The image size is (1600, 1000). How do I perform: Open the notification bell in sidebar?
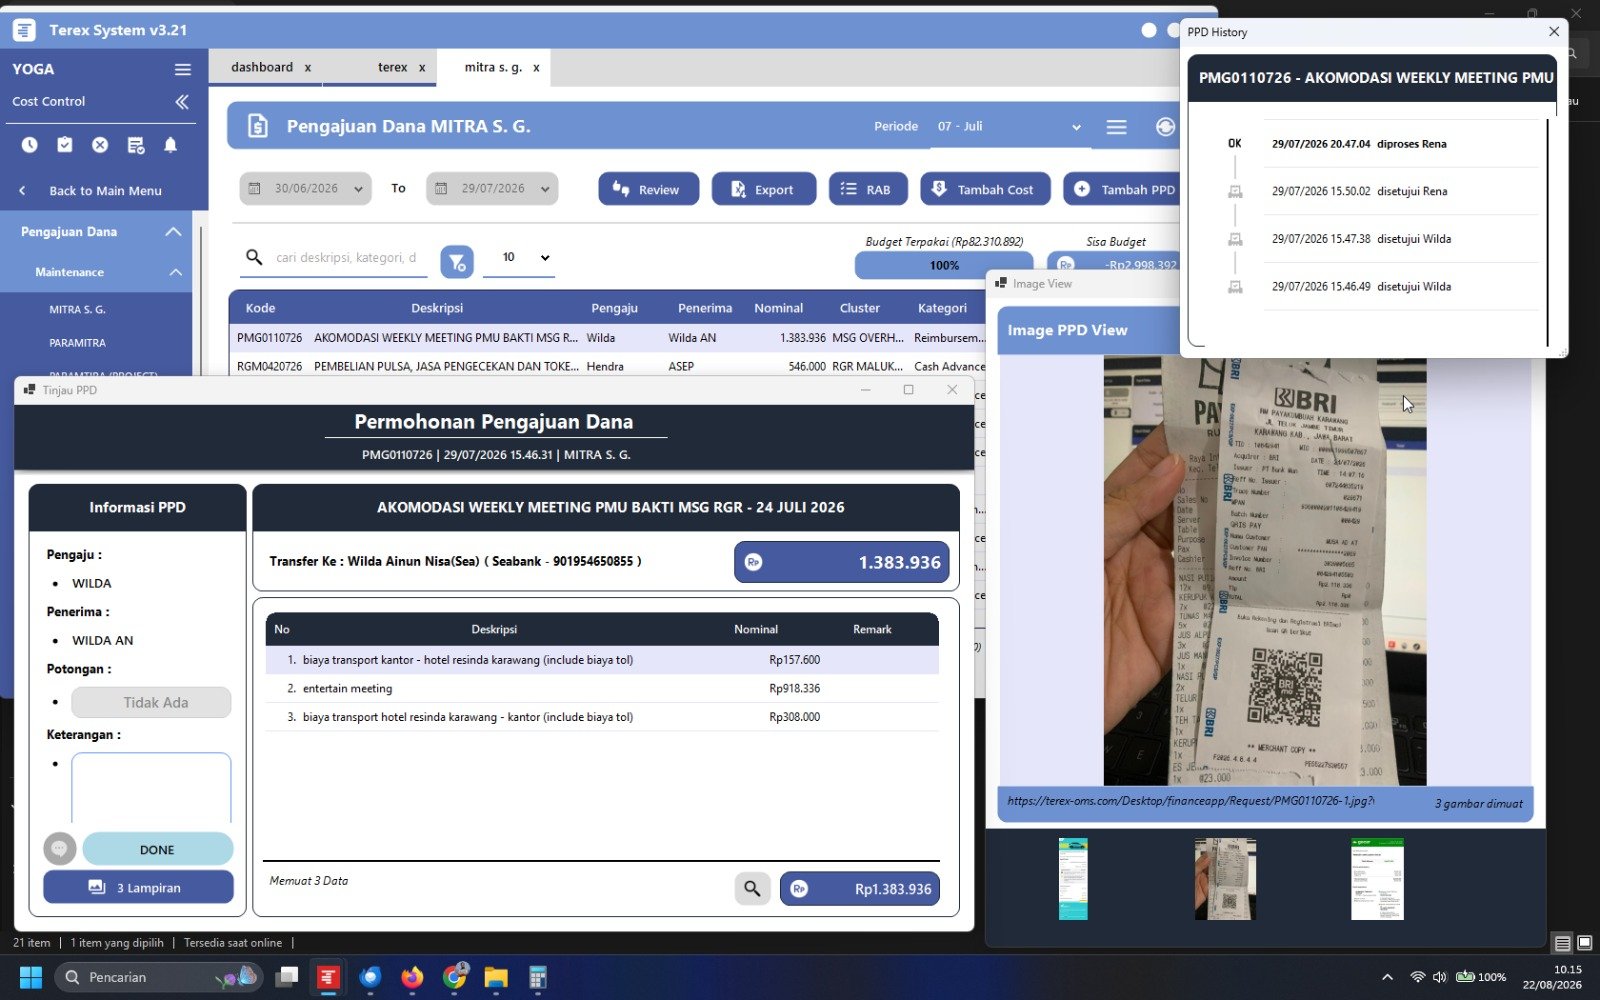(171, 145)
